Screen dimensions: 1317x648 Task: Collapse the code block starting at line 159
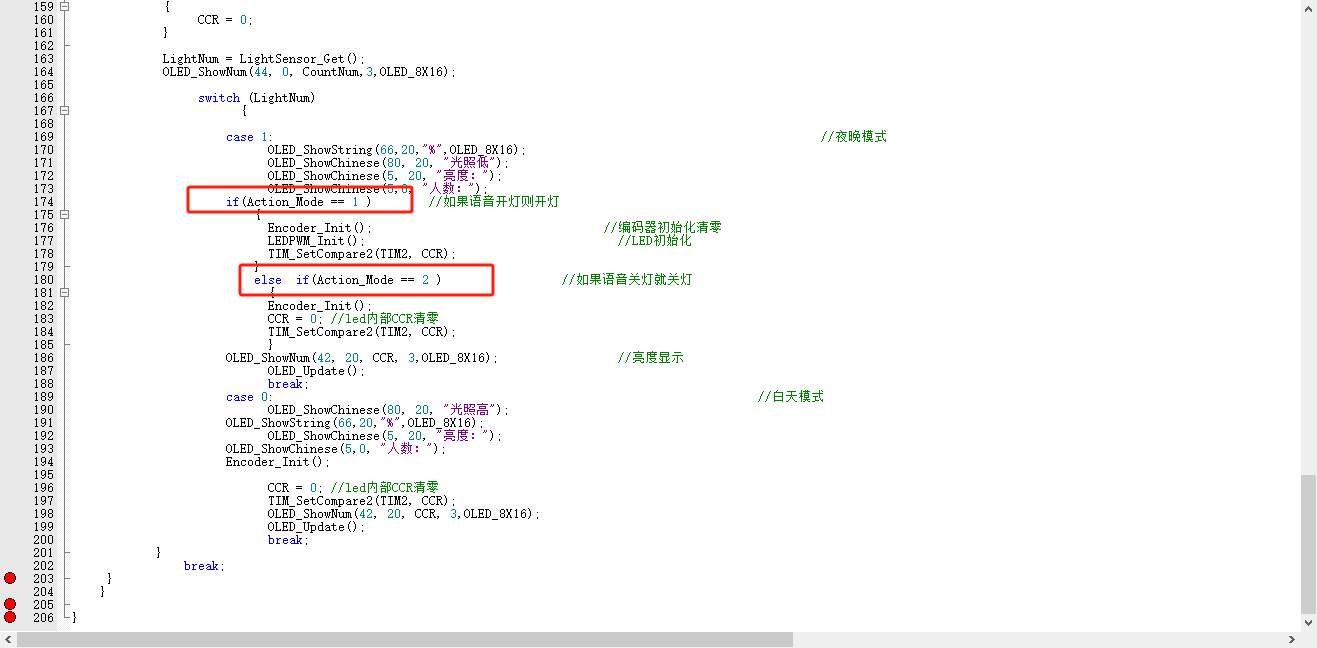[63, 5]
